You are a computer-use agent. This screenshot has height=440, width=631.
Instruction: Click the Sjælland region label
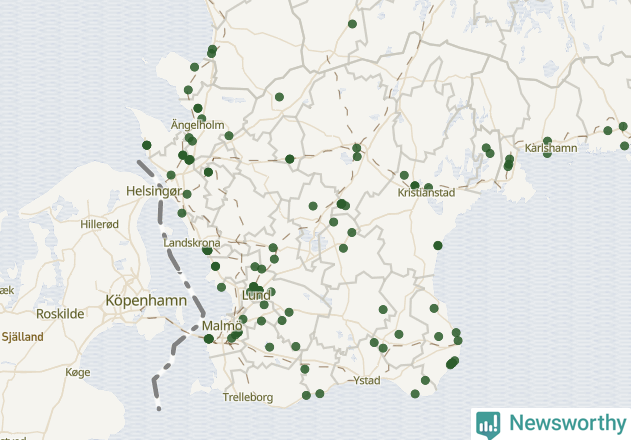point(23,337)
